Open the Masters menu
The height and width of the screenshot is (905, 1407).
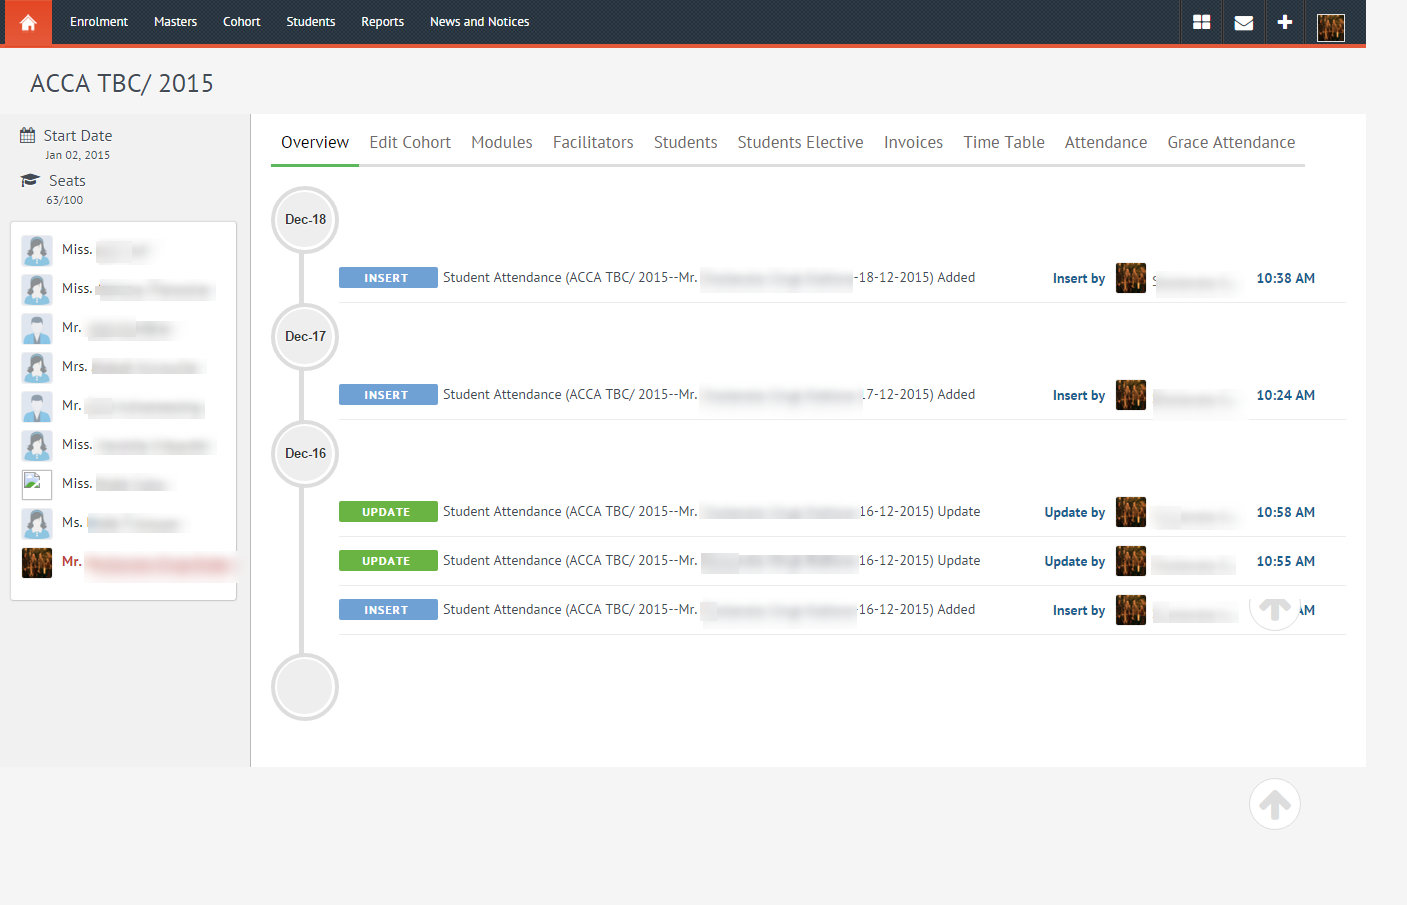pyautogui.click(x=175, y=22)
